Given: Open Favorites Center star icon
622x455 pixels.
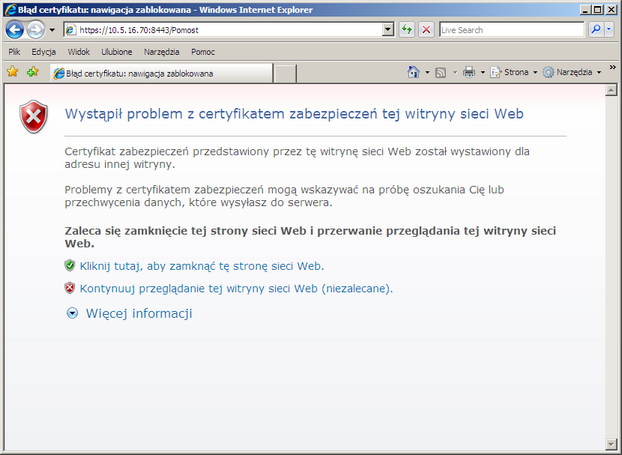Looking at the screenshot, I should pos(13,72).
